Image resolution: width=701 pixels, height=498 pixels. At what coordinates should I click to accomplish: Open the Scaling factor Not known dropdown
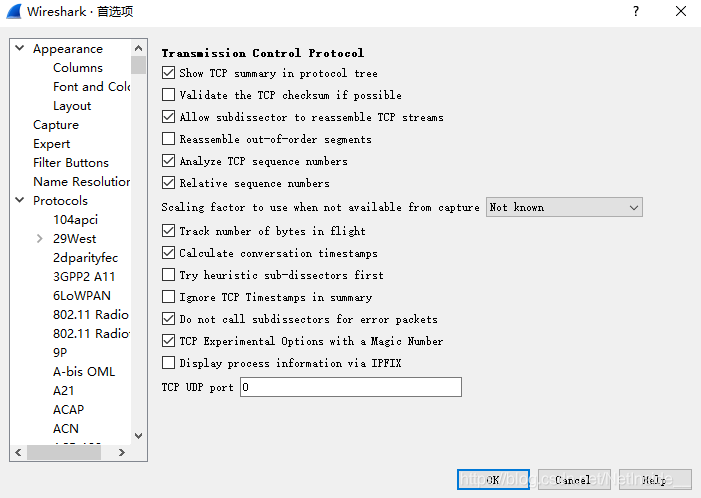564,207
